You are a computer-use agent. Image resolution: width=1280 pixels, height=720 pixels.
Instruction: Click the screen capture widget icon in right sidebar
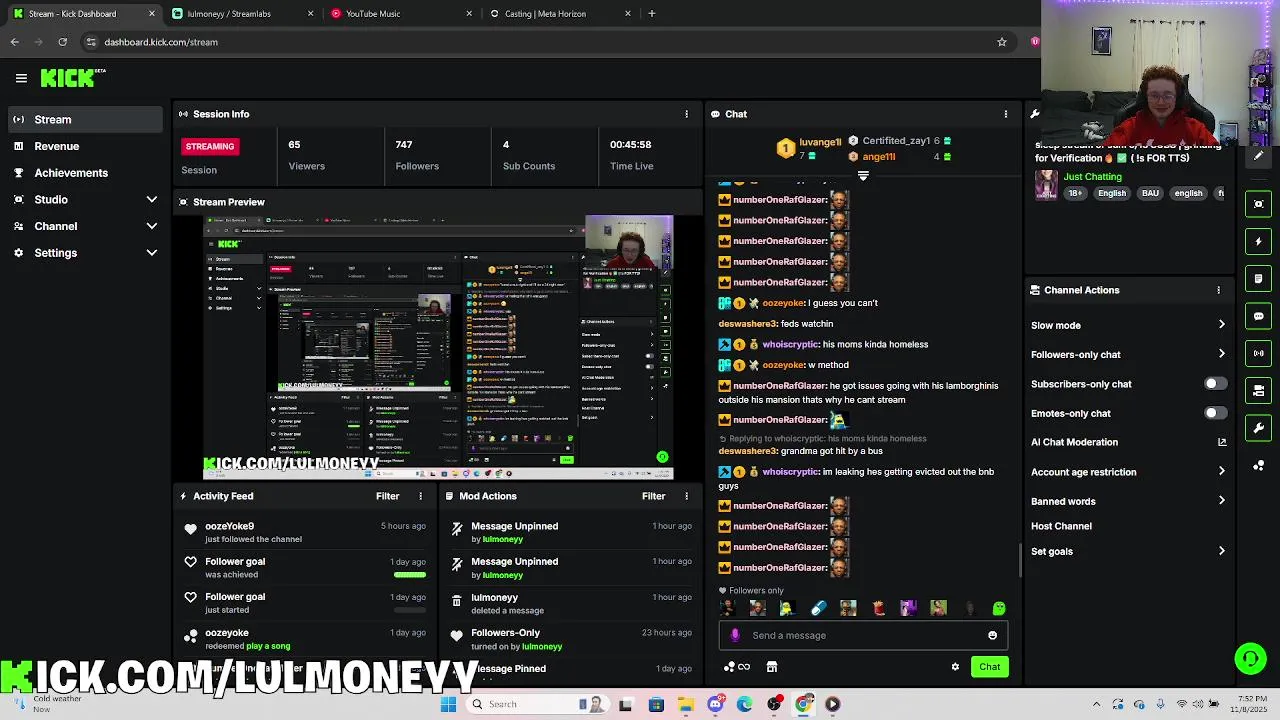pos(1259,204)
